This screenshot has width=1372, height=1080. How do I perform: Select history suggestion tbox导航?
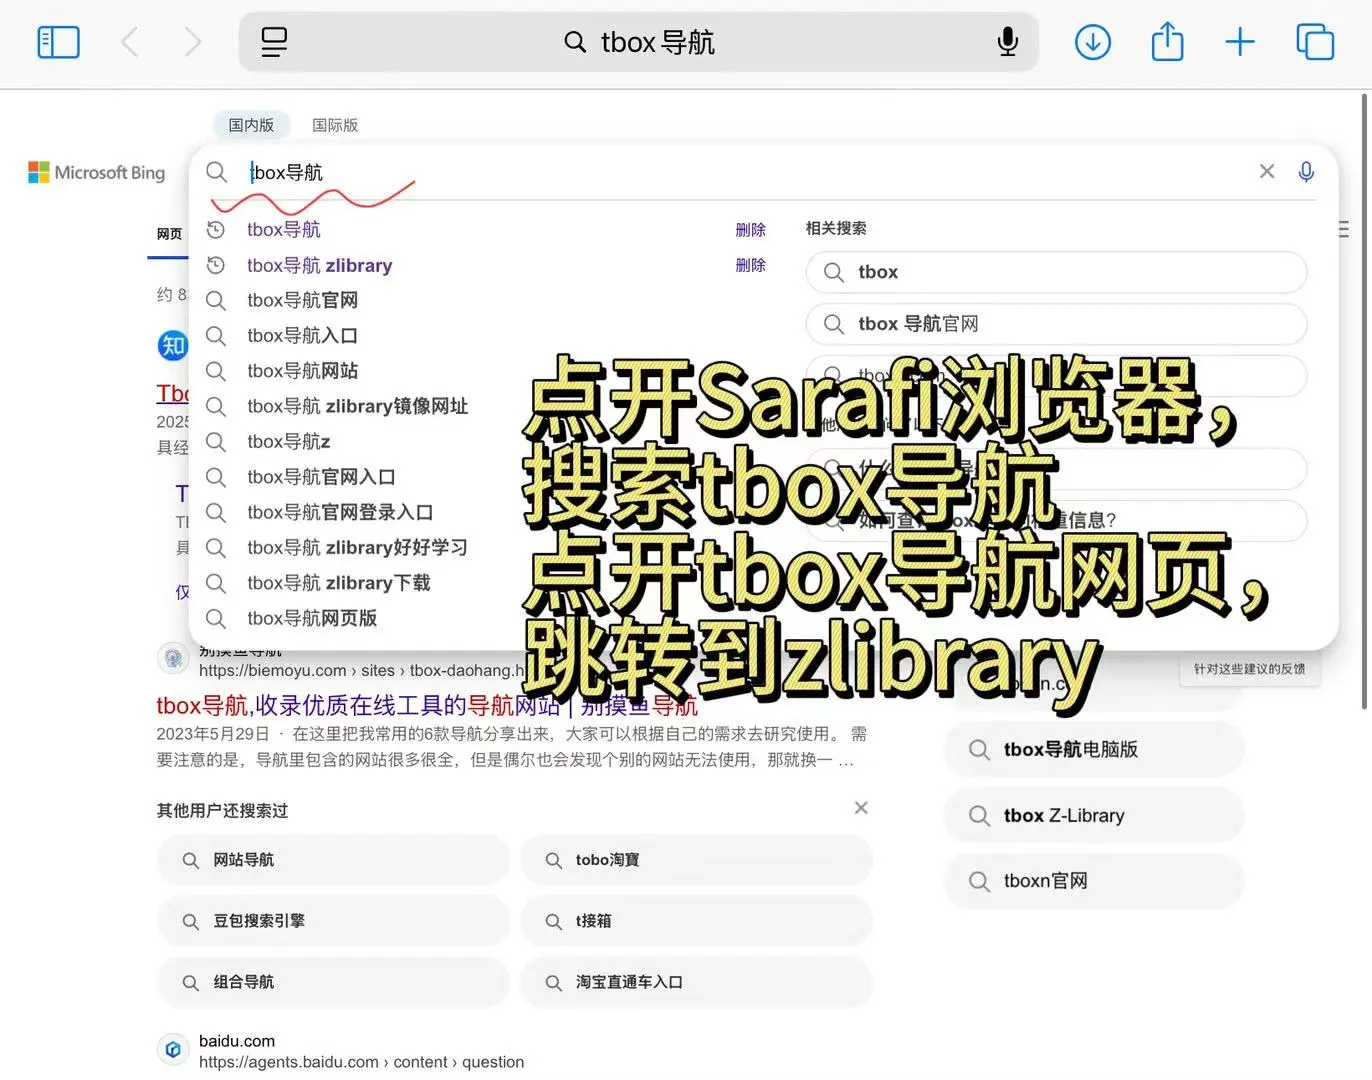pos(284,230)
